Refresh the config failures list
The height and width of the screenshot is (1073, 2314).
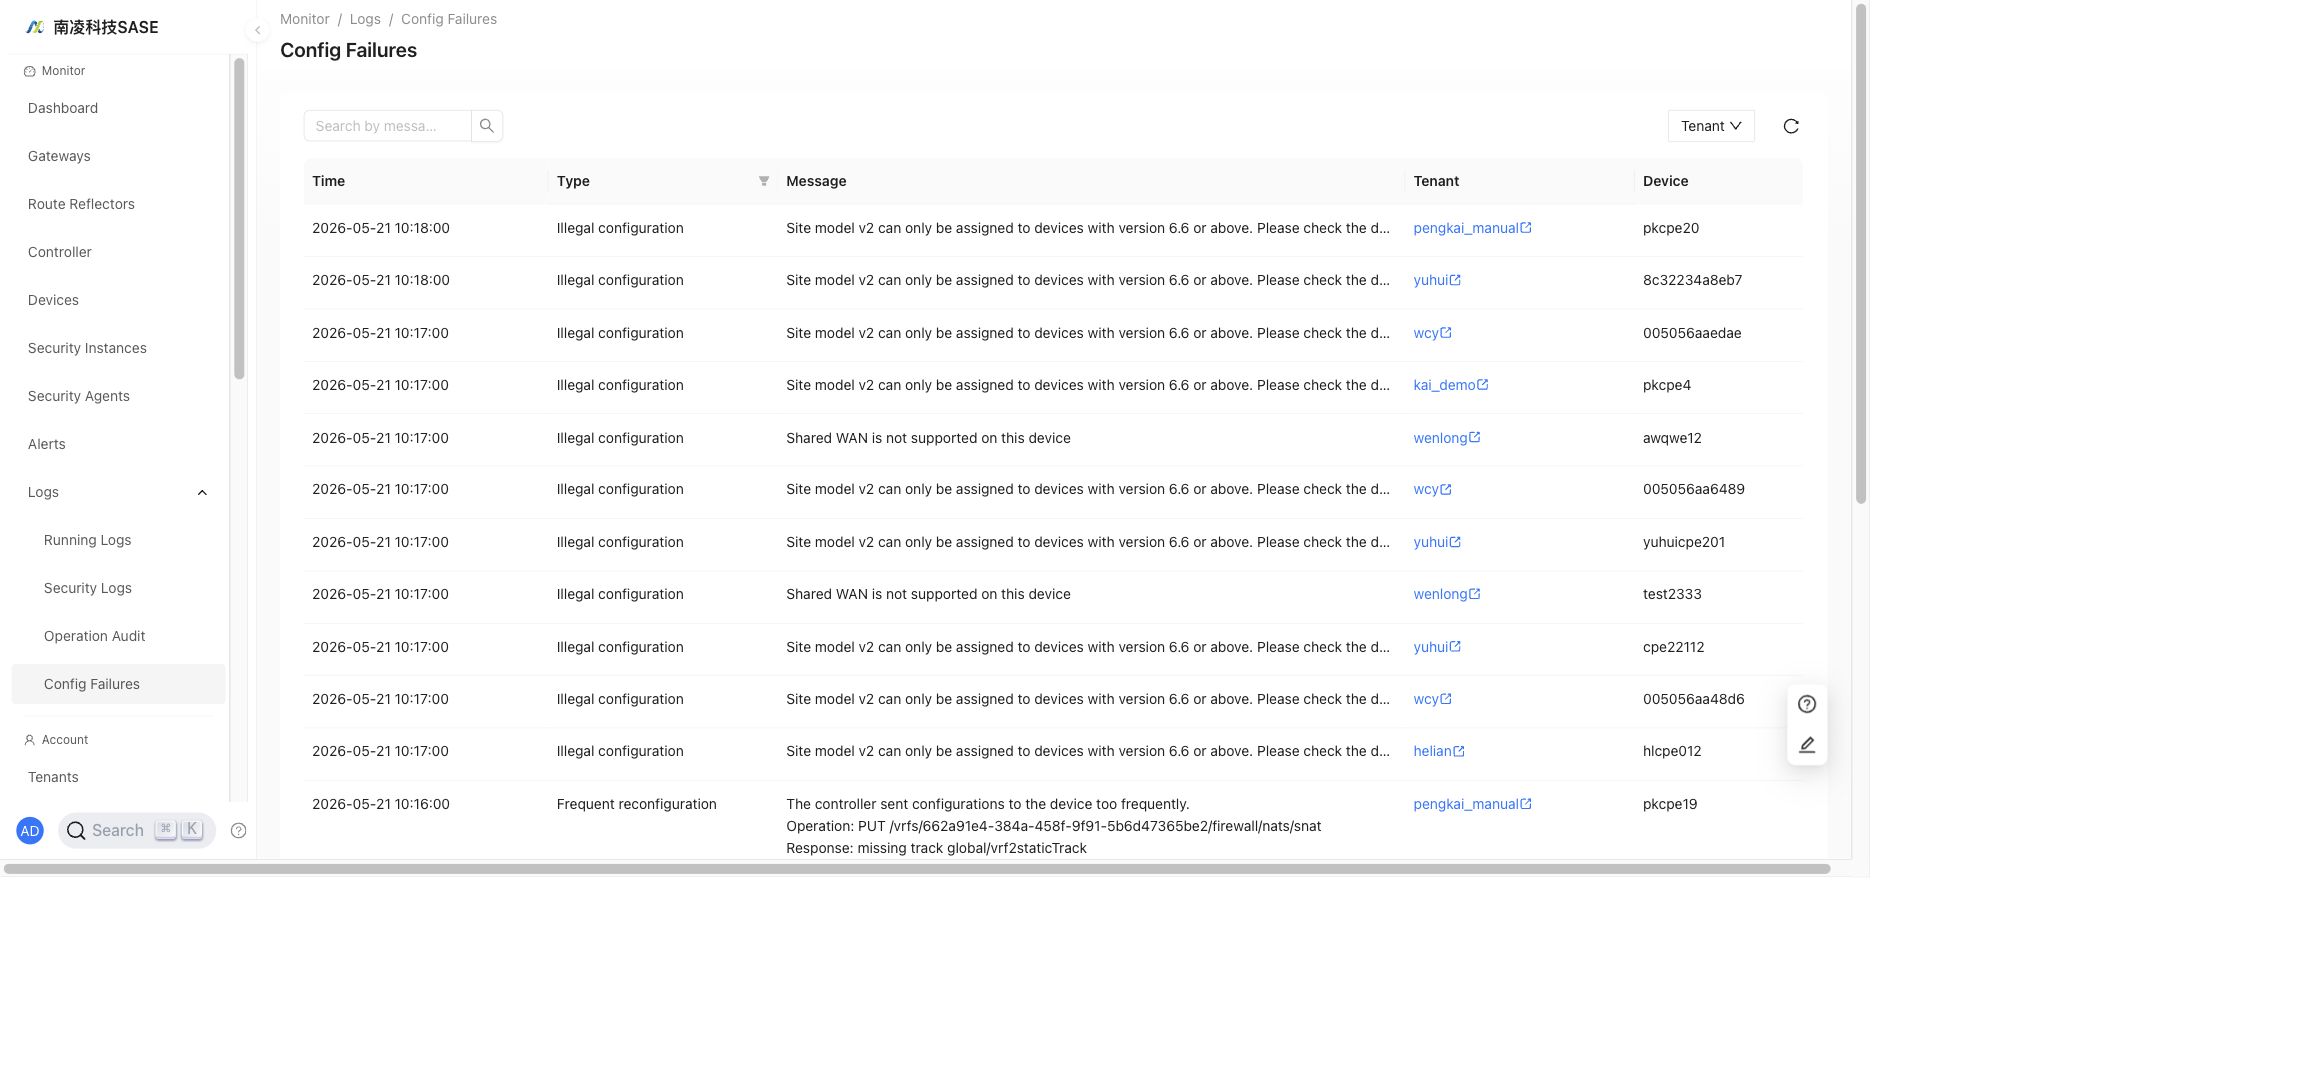pyautogui.click(x=1791, y=126)
